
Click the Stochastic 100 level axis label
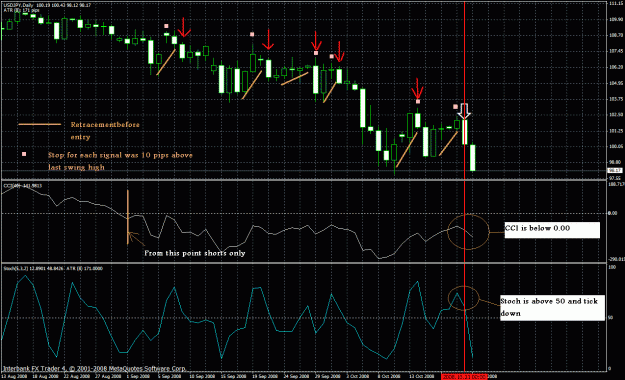tap(612, 267)
